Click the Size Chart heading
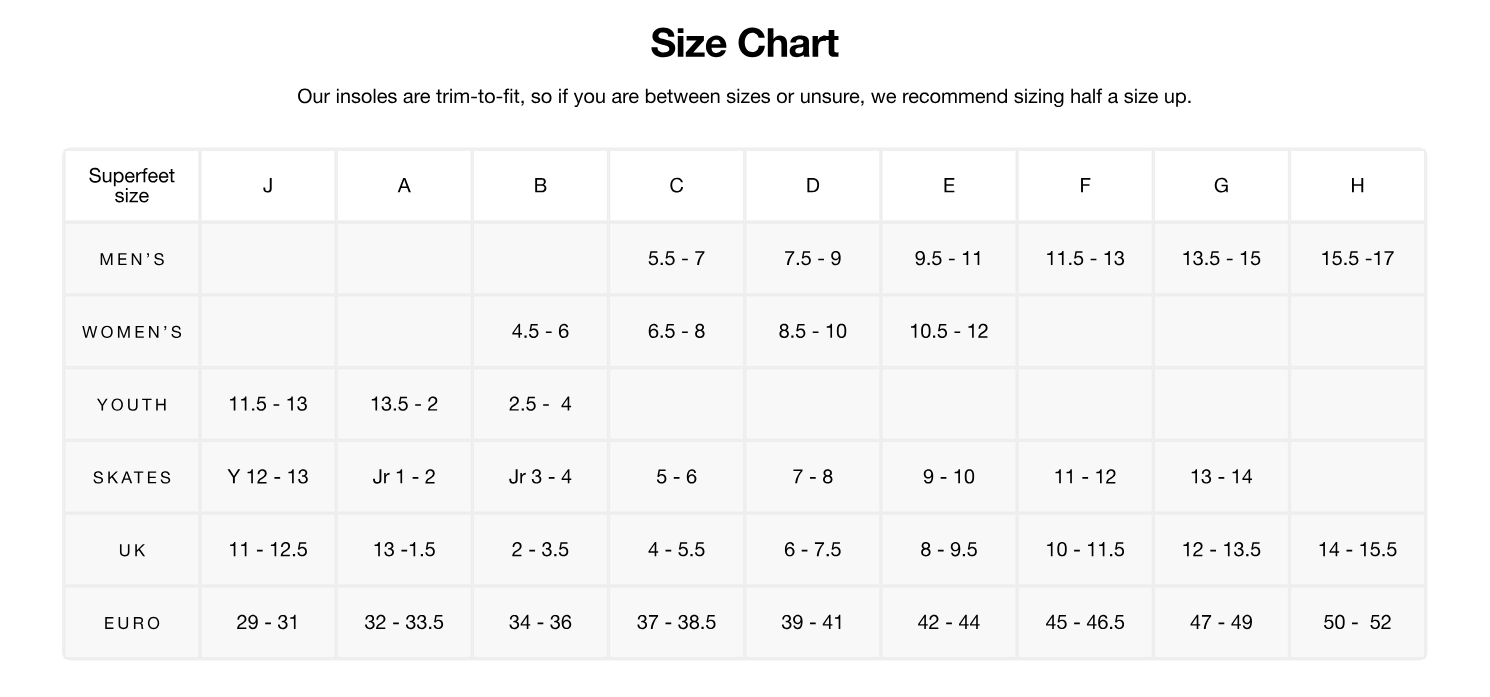 pyautogui.click(x=744, y=43)
